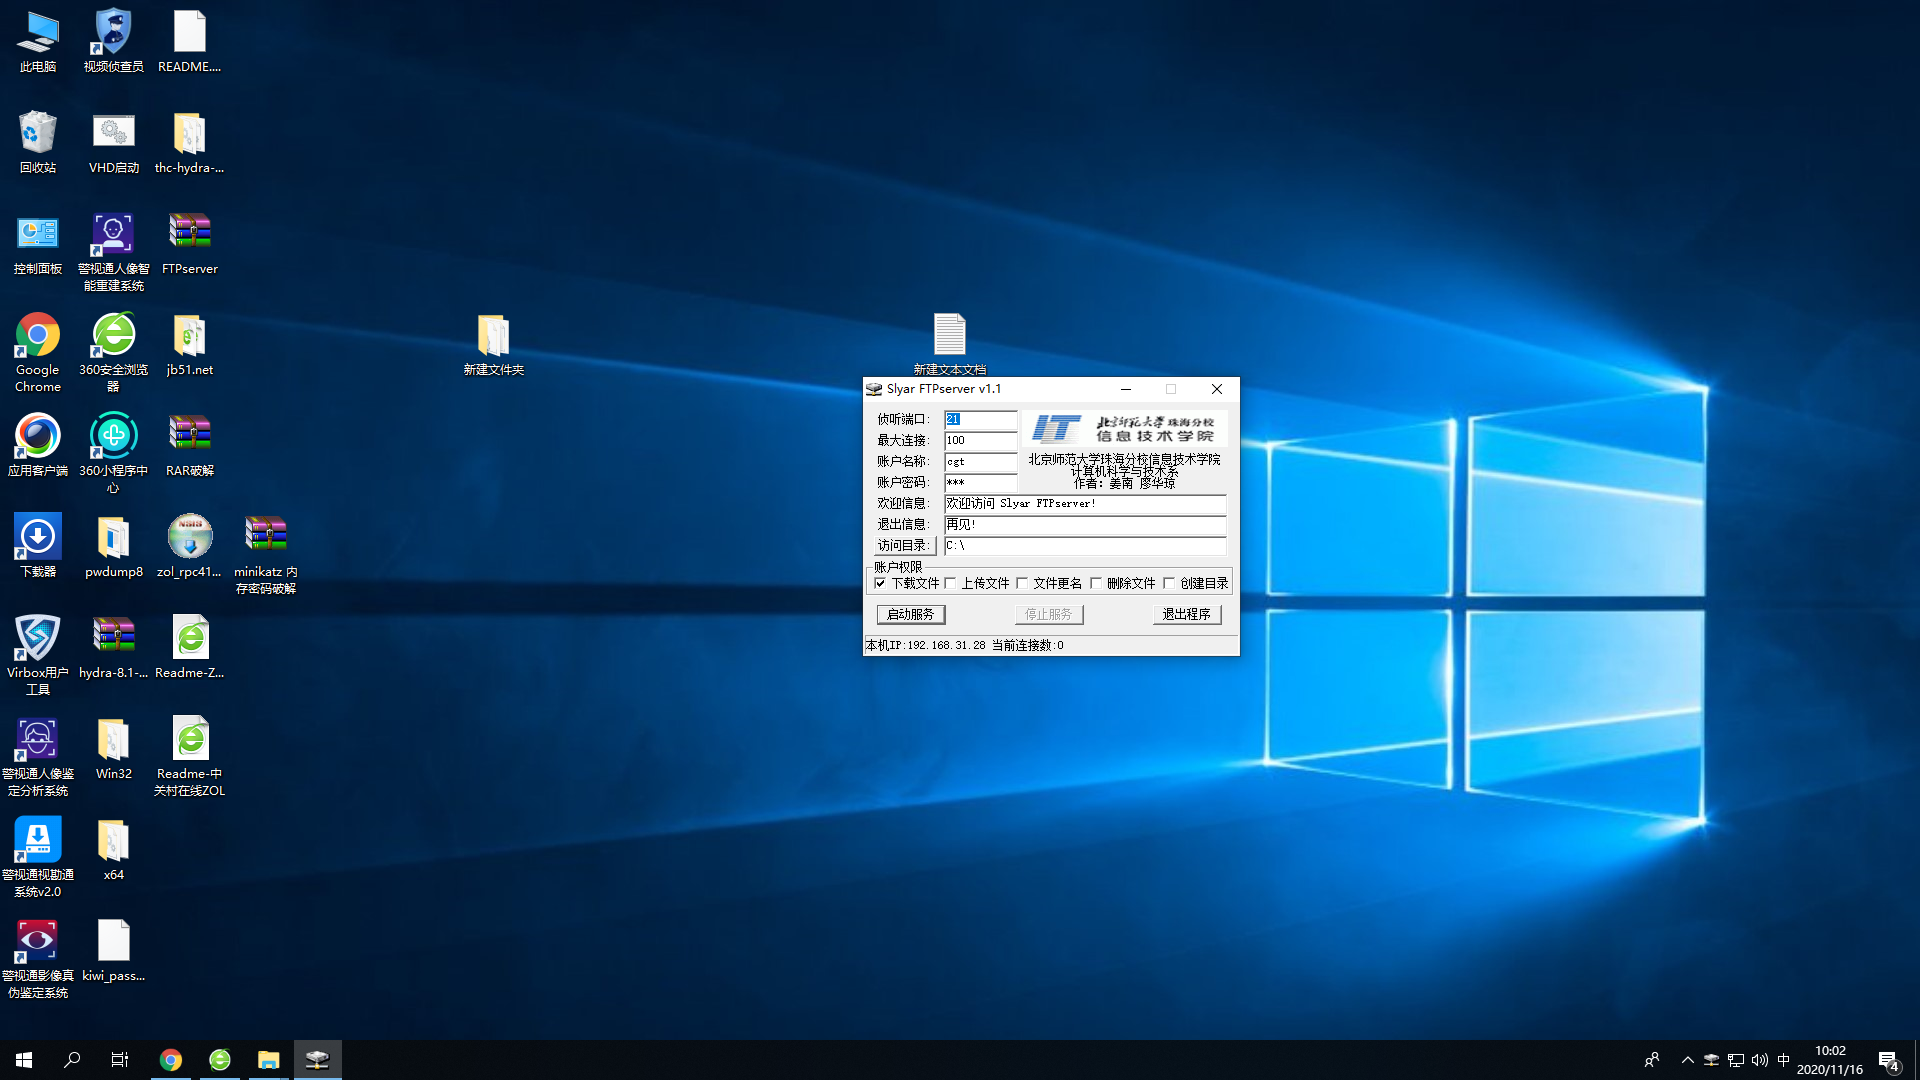Open the RAR破解 archive icon
Screen dimensions: 1920x1080
pyautogui.click(x=189, y=434)
